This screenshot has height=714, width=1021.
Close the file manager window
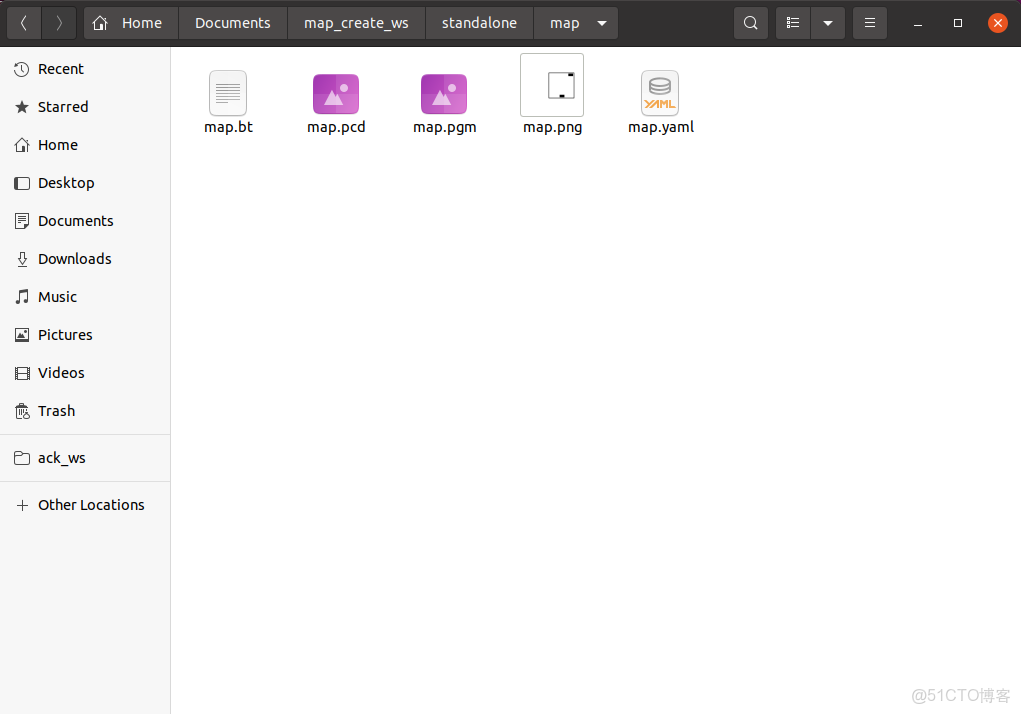click(x=998, y=23)
